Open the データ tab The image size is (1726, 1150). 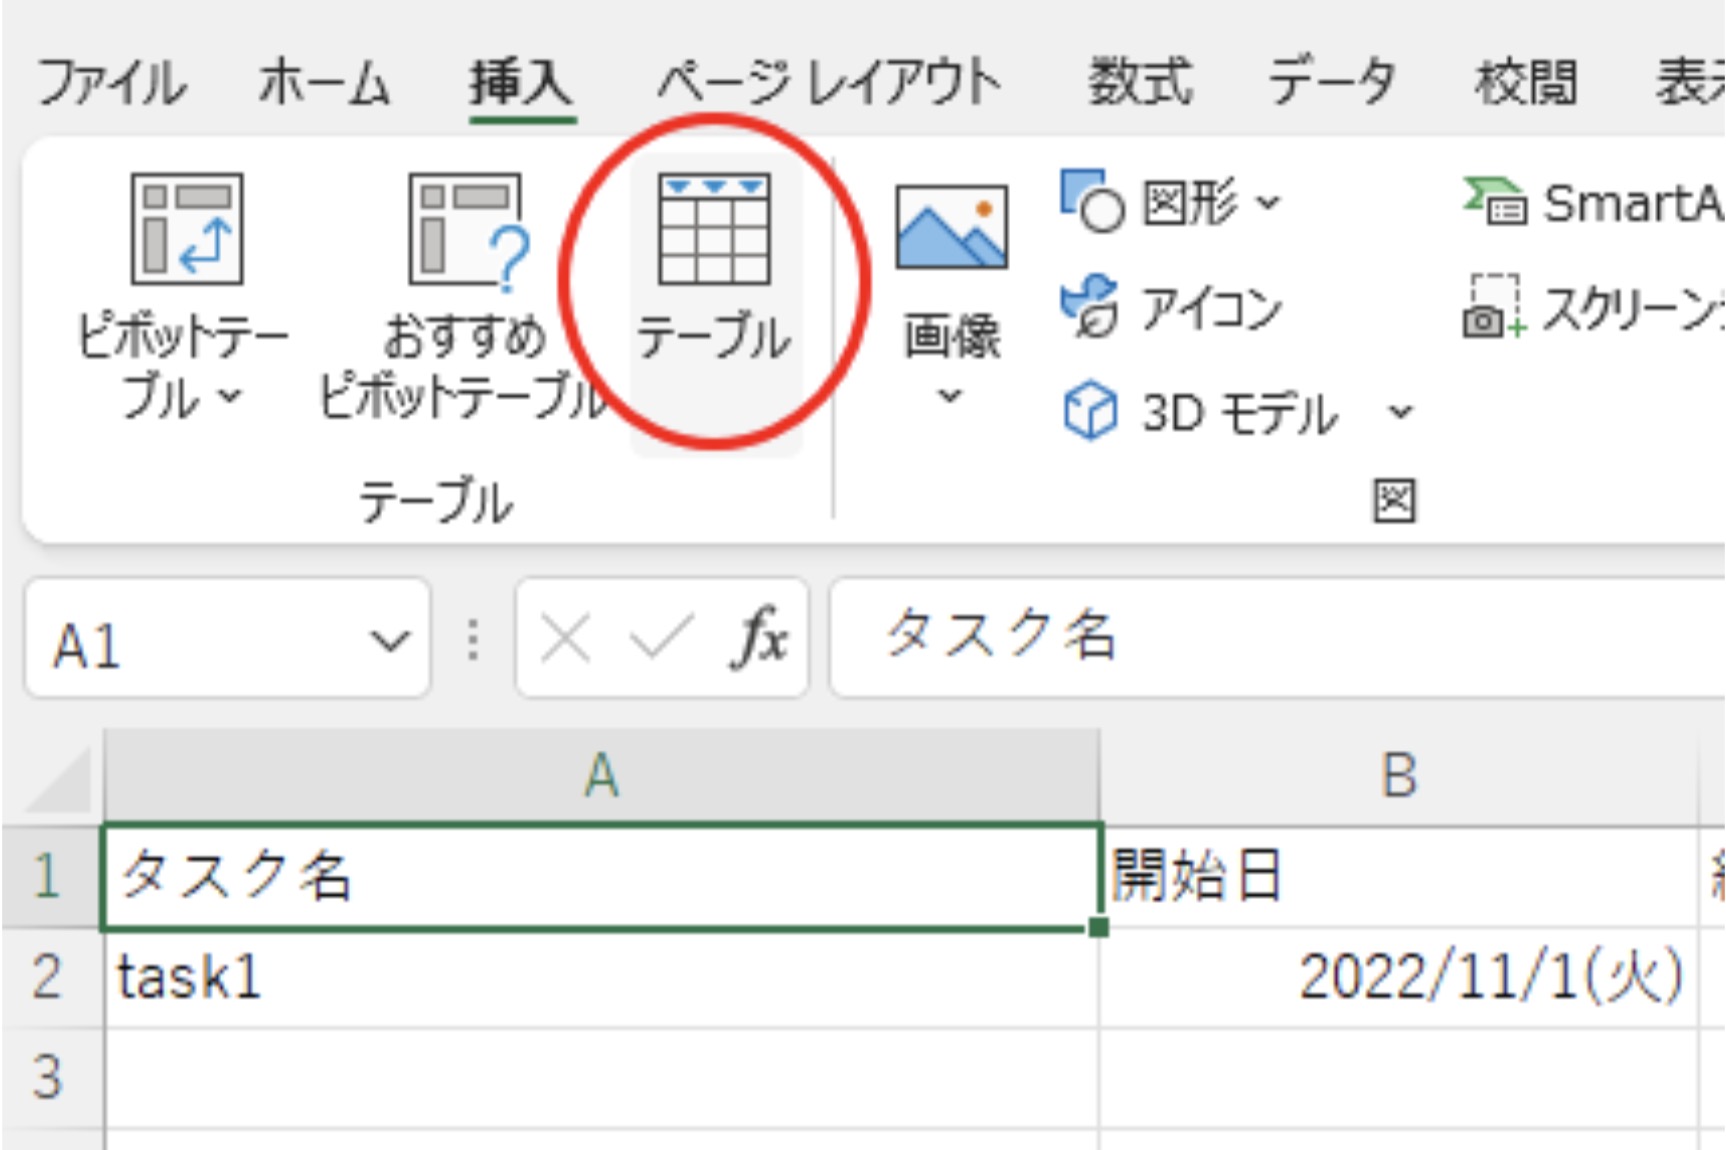(x=1332, y=82)
